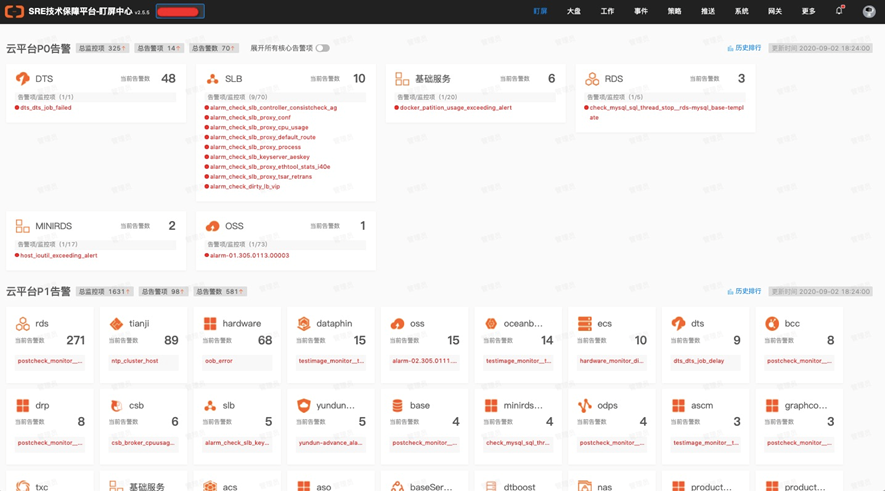The image size is (885, 491).
Task: Click the drp grid icon
Action: pos(23,405)
